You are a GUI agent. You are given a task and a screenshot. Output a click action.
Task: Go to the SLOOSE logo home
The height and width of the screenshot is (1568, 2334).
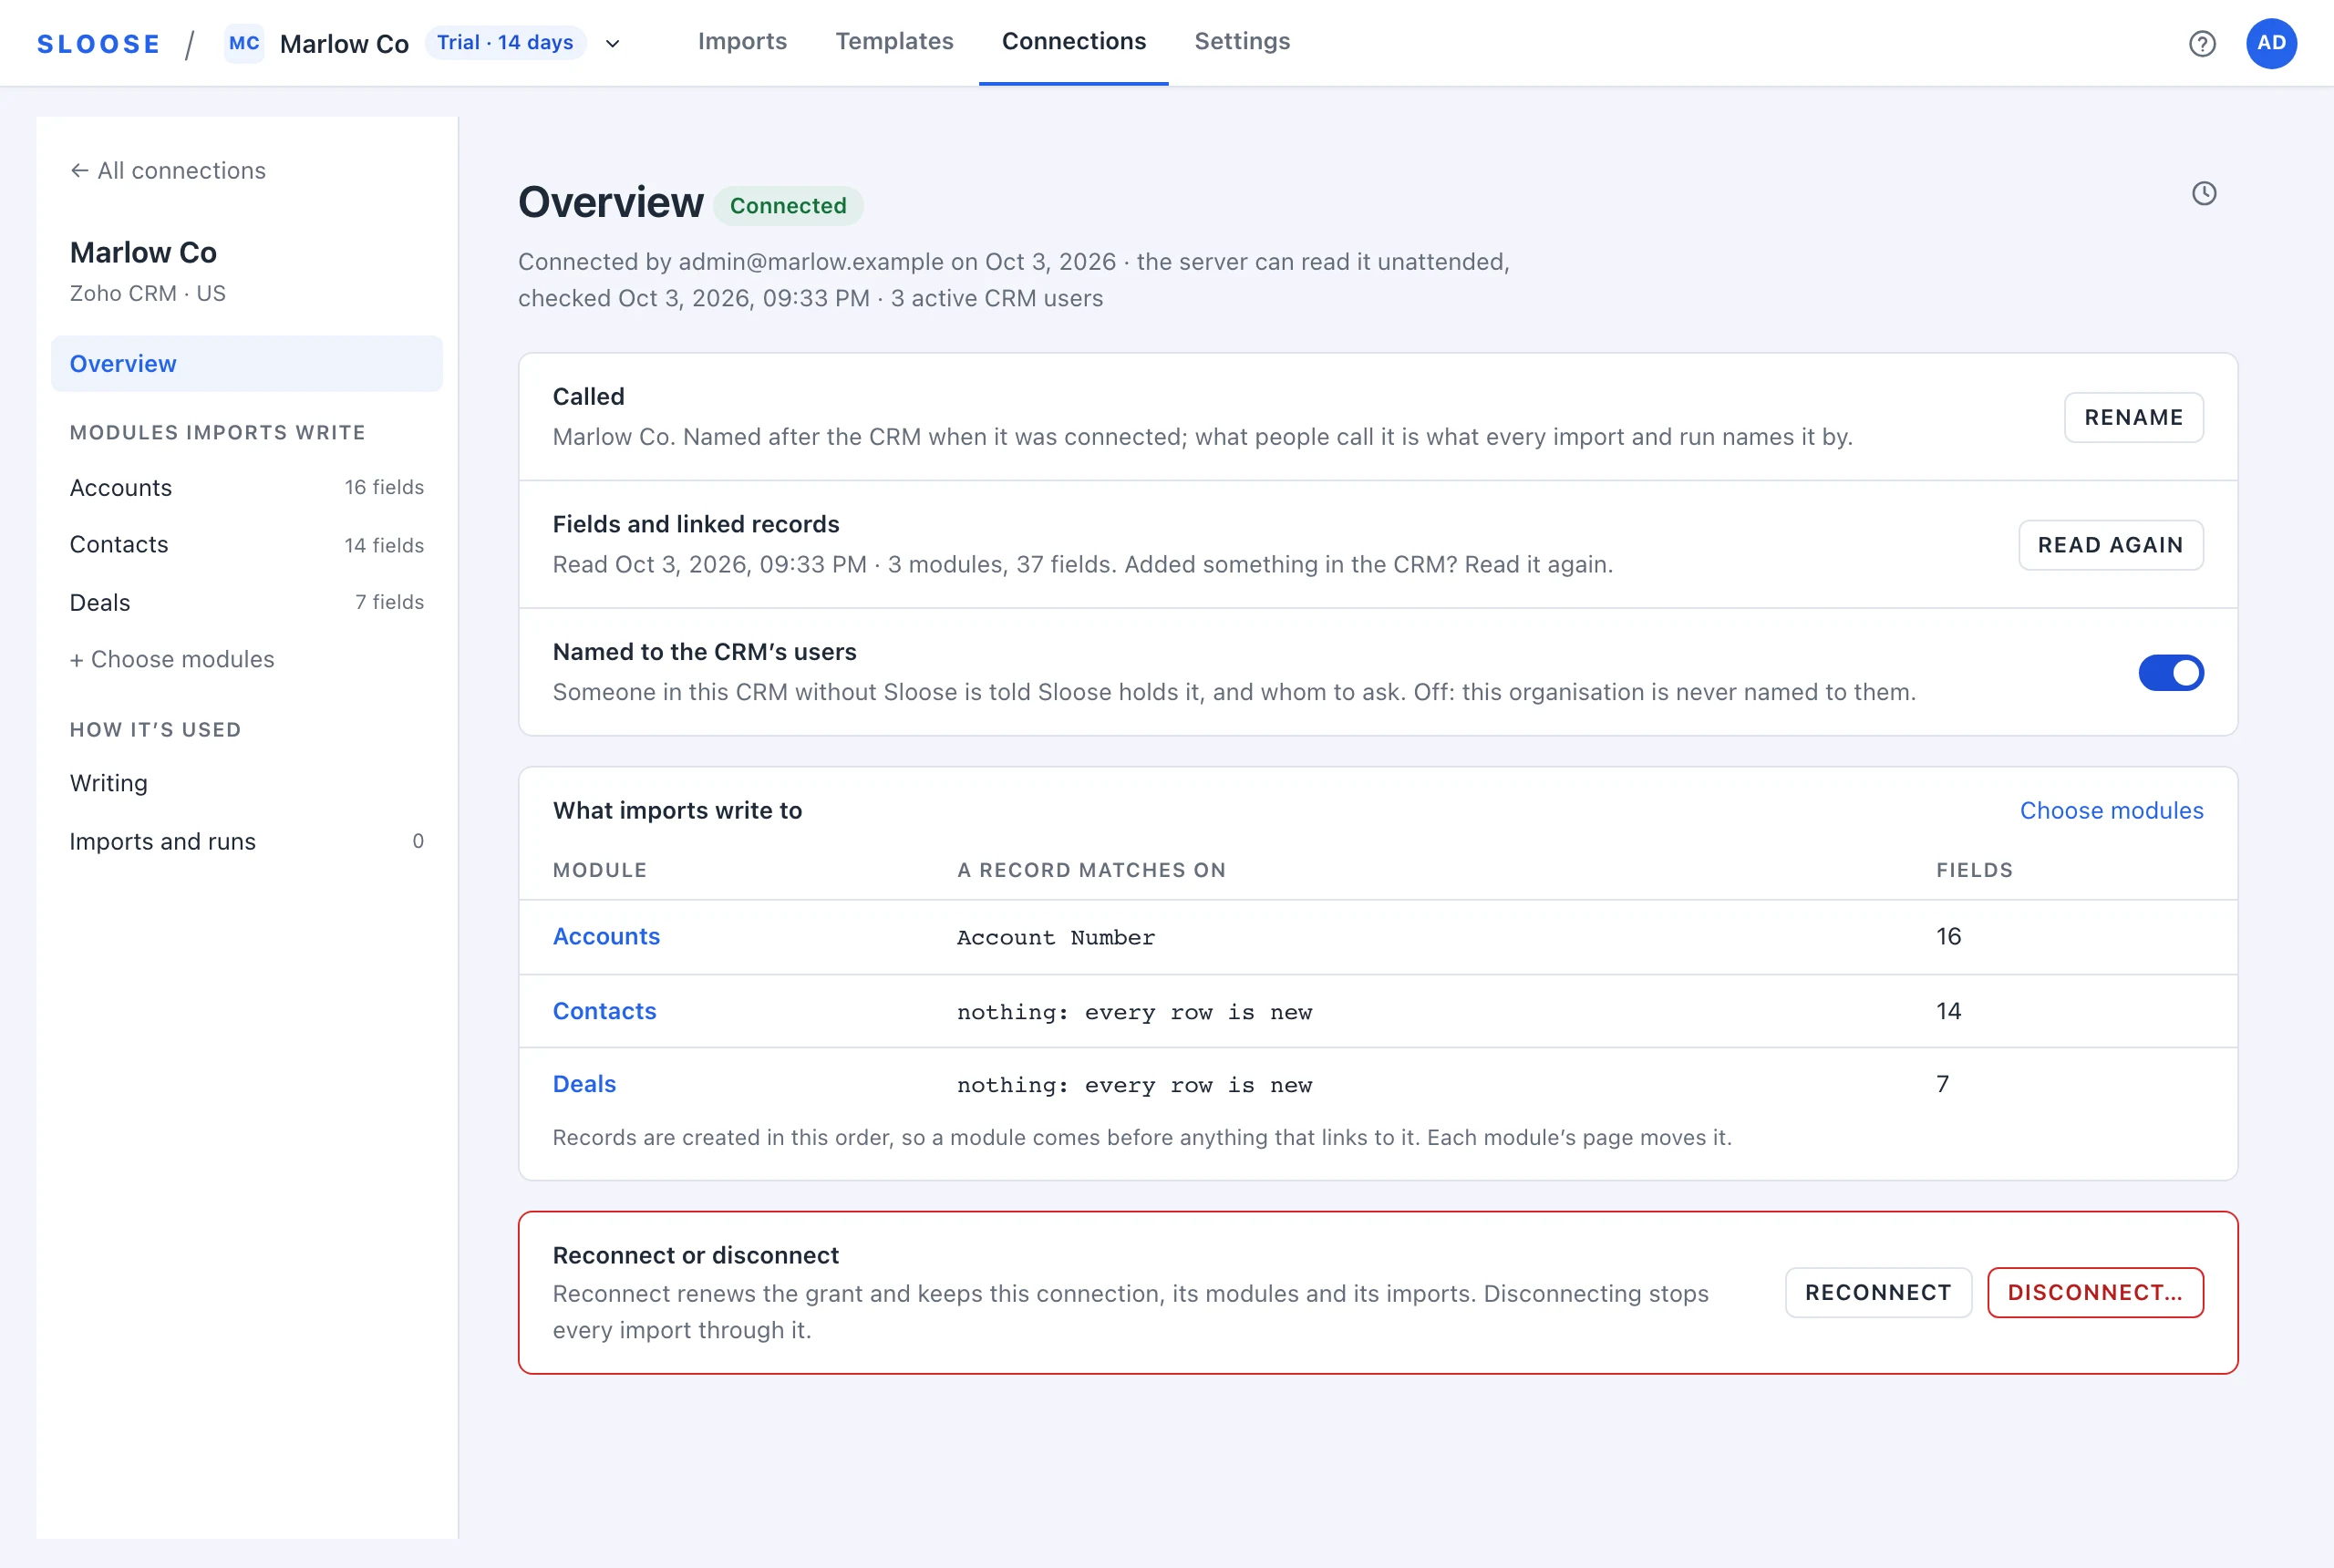click(99, 44)
